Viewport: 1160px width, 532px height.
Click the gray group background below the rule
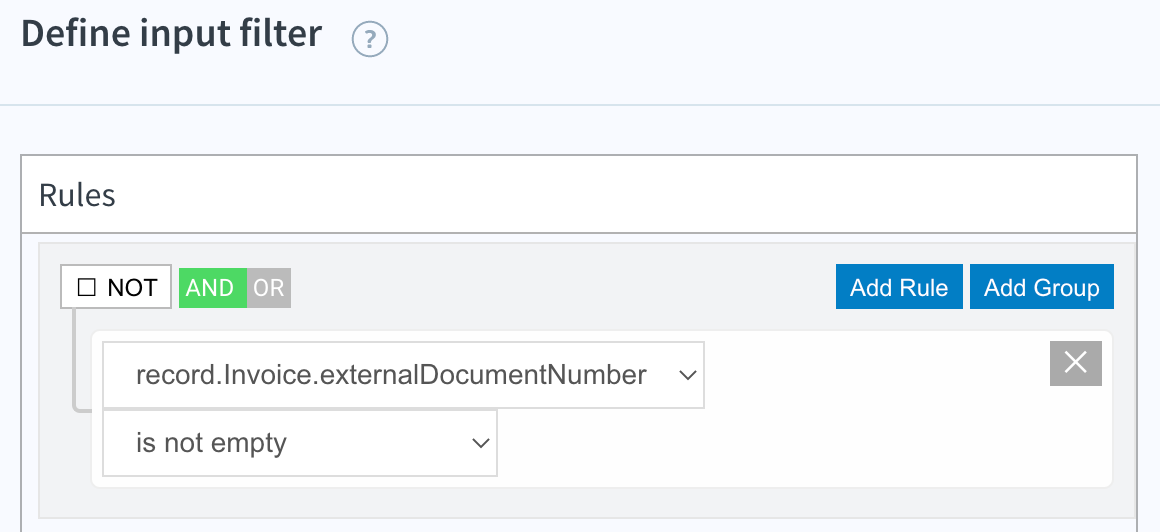click(586, 502)
